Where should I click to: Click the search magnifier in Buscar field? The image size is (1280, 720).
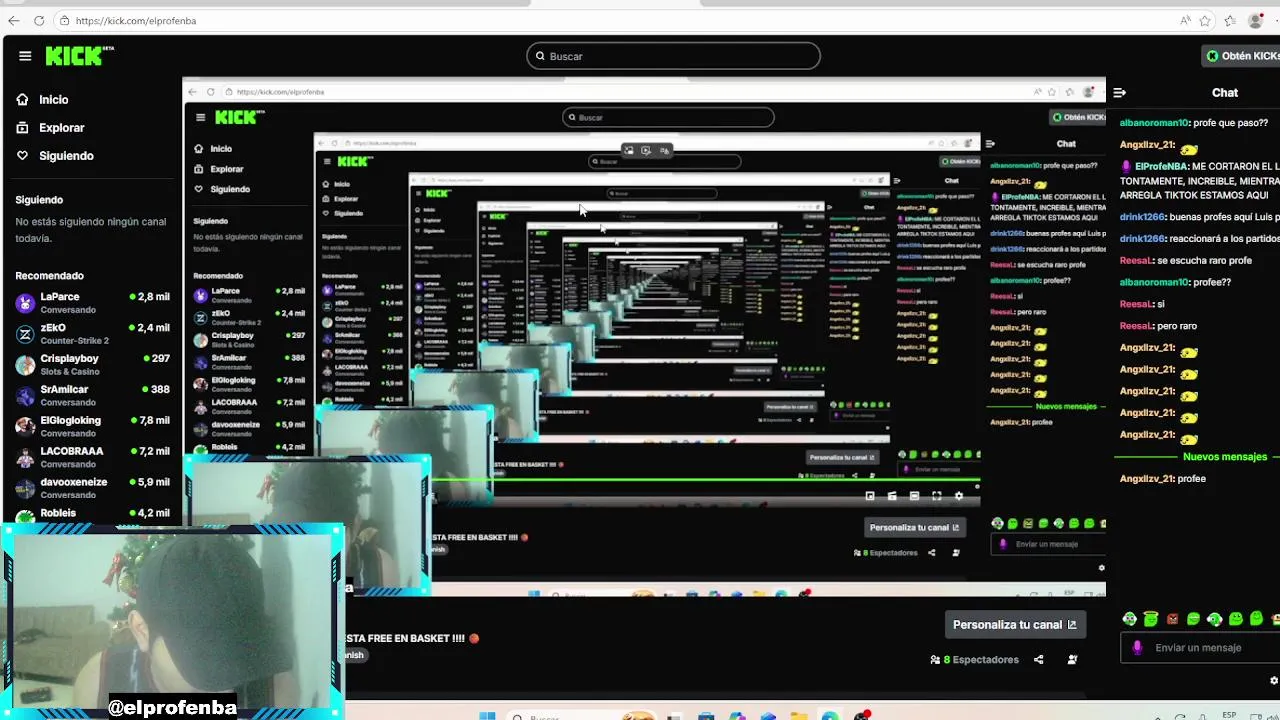(540, 56)
